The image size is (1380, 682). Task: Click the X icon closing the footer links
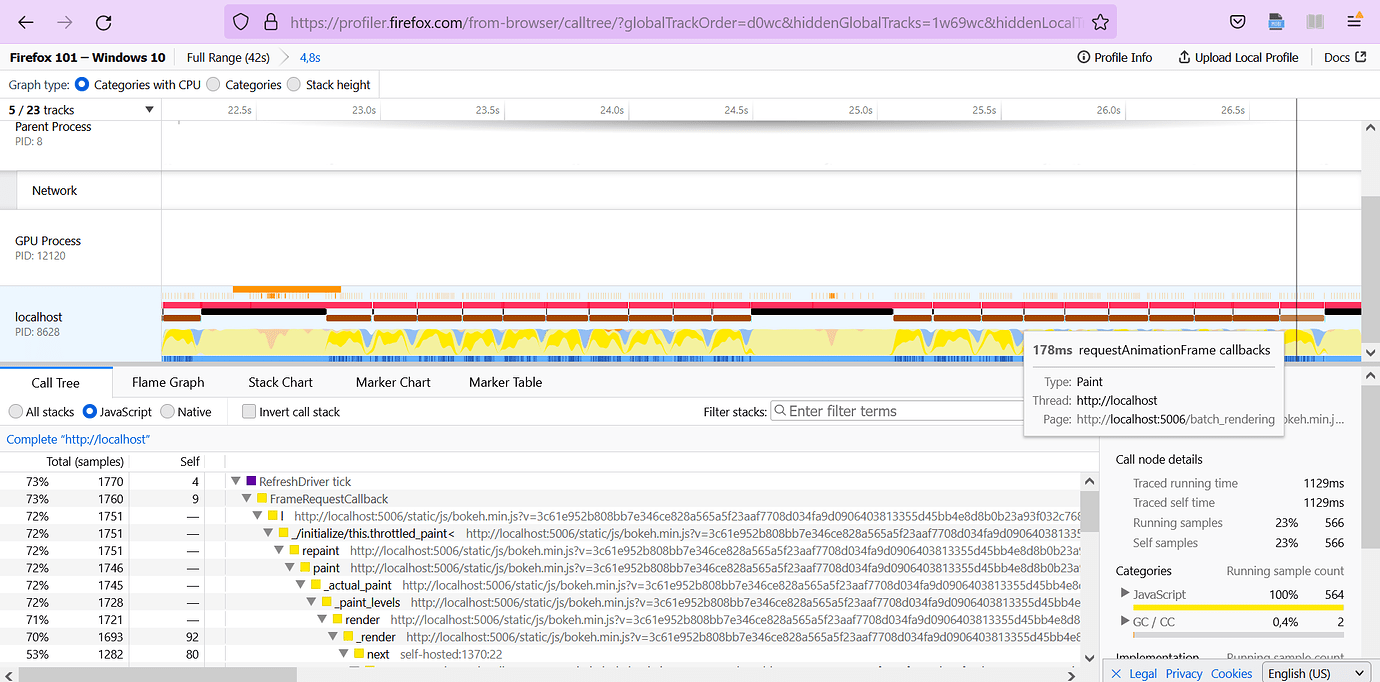(1117, 674)
